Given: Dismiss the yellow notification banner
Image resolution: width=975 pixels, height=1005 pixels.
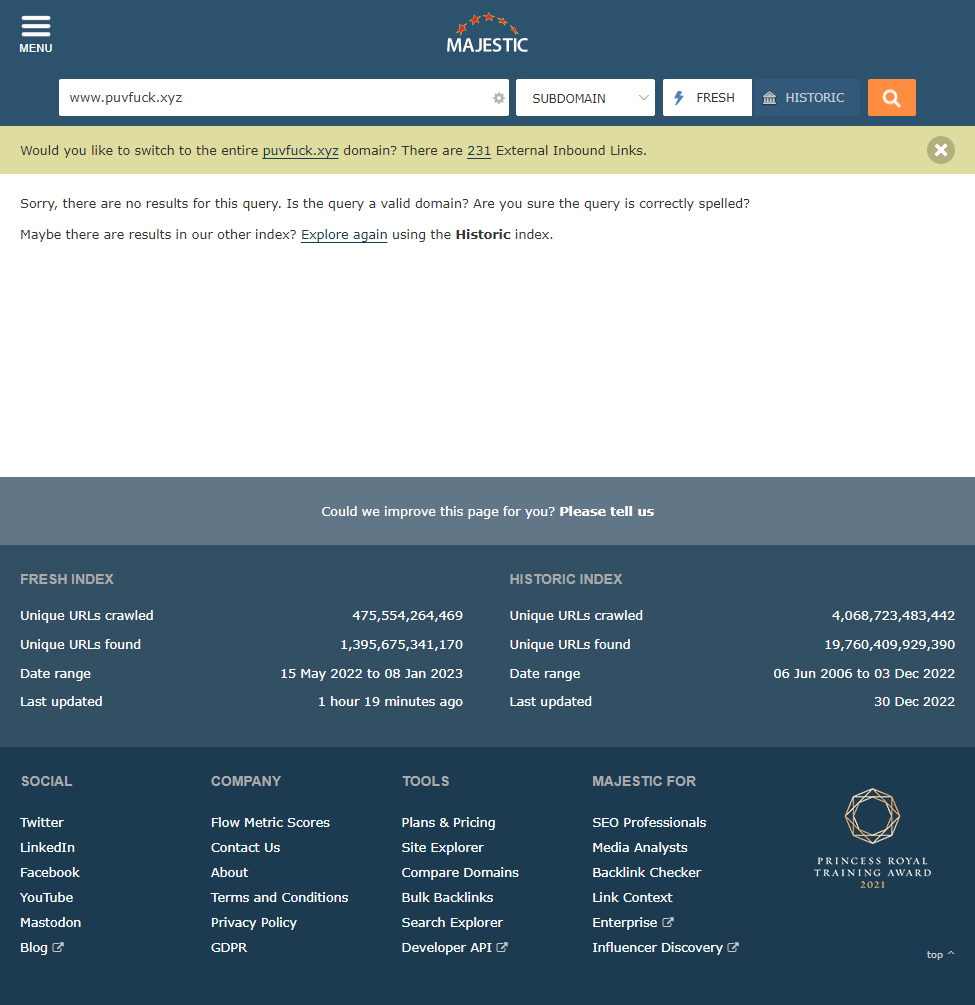Looking at the screenshot, I should click(x=940, y=150).
